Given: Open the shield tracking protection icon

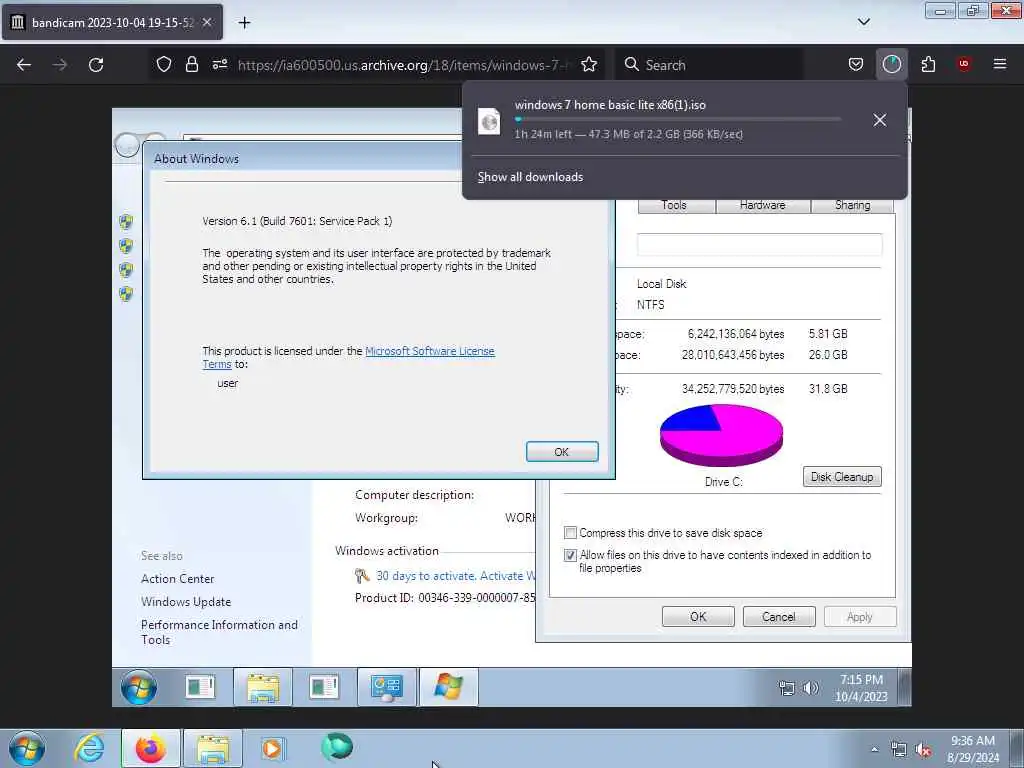Looking at the screenshot, I should click(164, 64).
